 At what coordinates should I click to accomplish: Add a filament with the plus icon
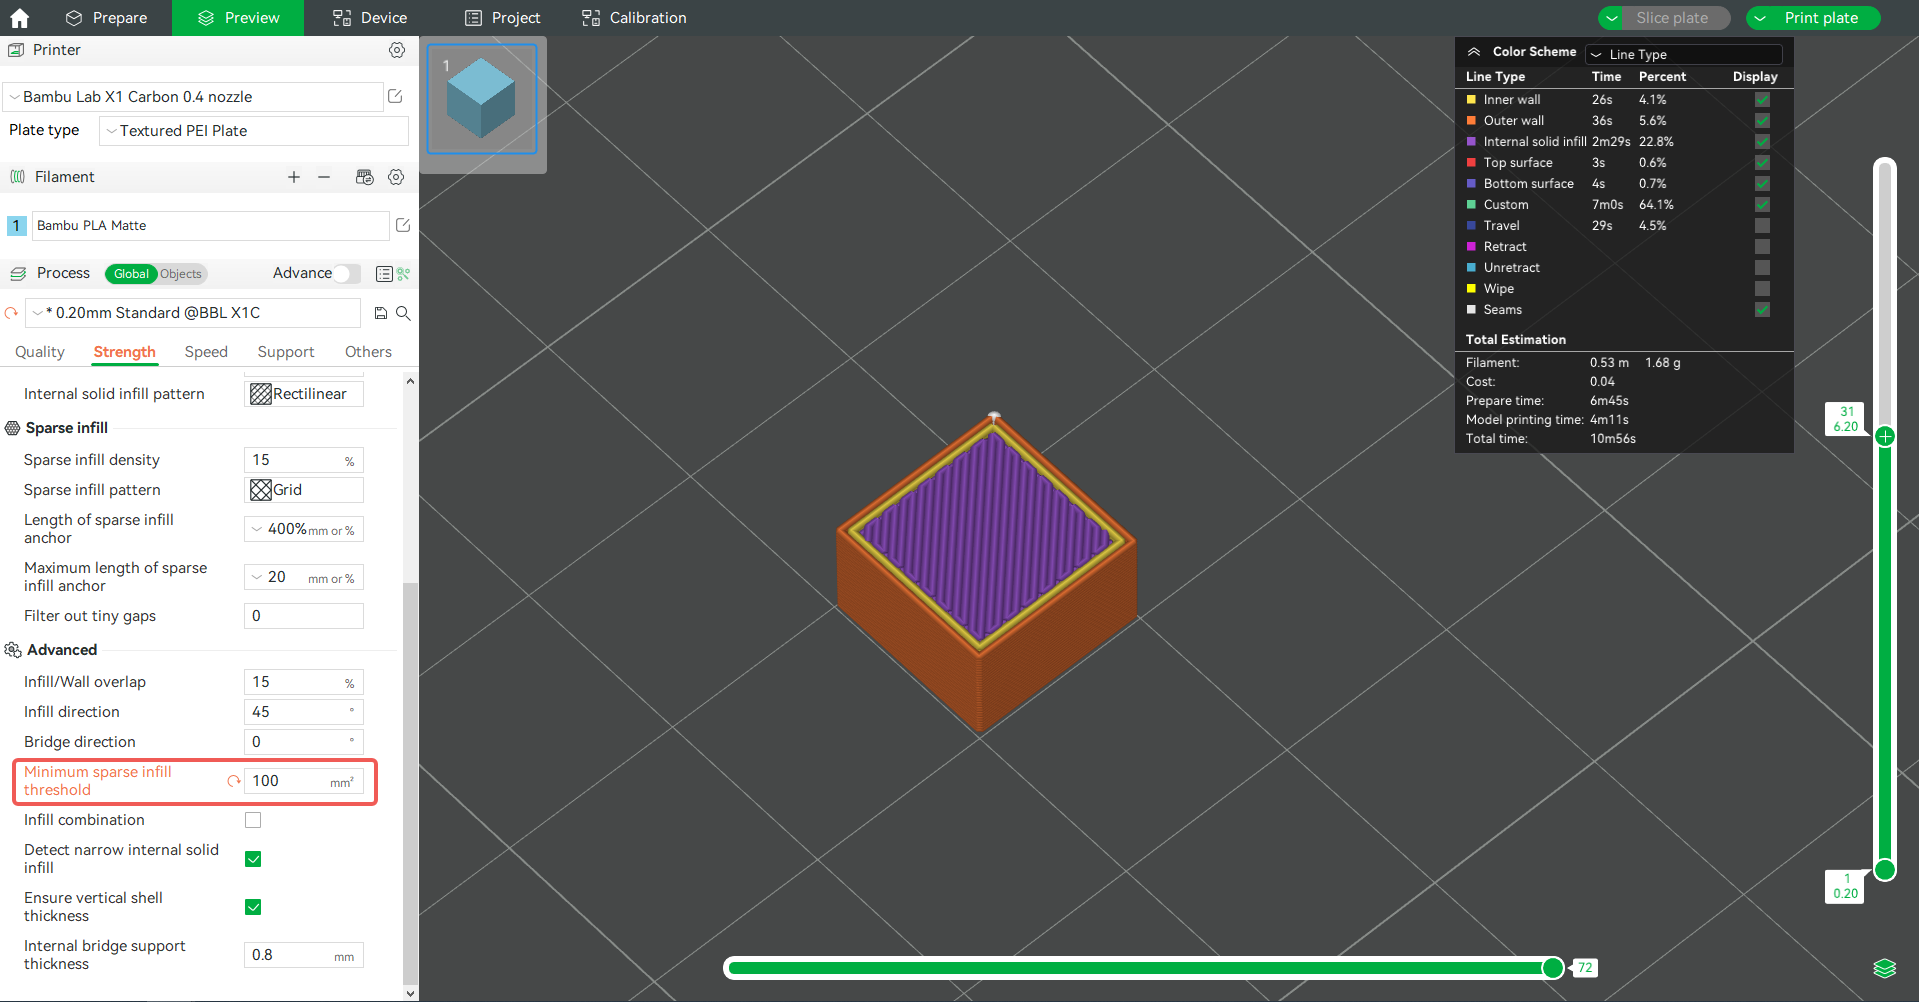[294, 177]
